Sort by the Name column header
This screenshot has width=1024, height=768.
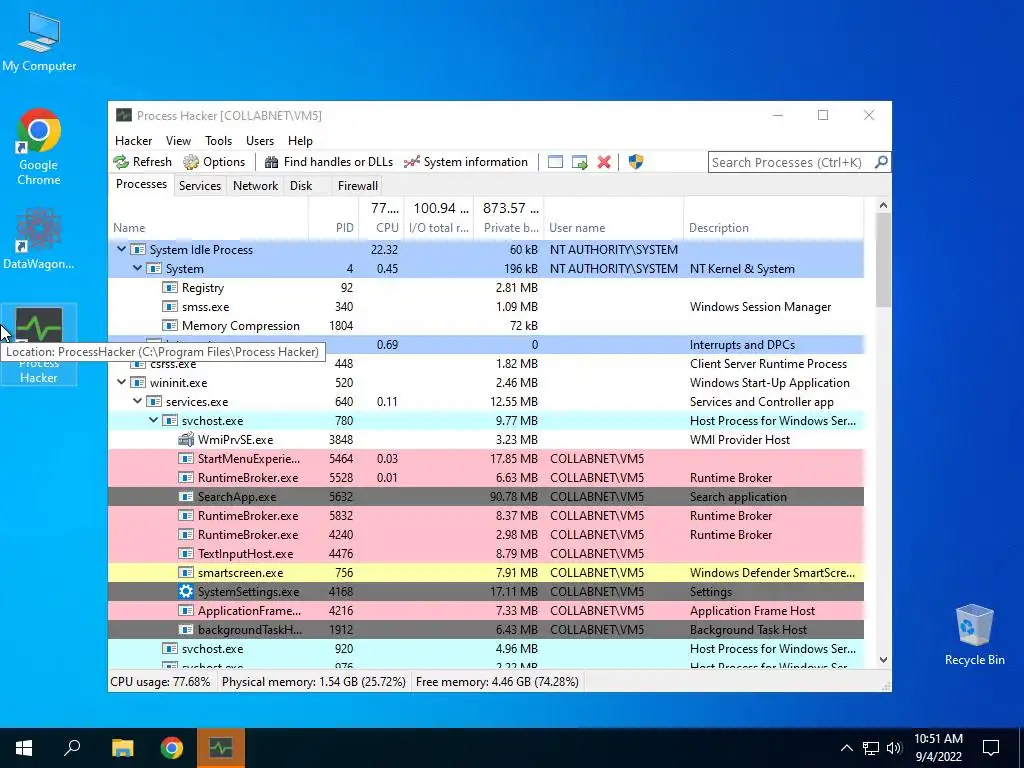[208, 228]
